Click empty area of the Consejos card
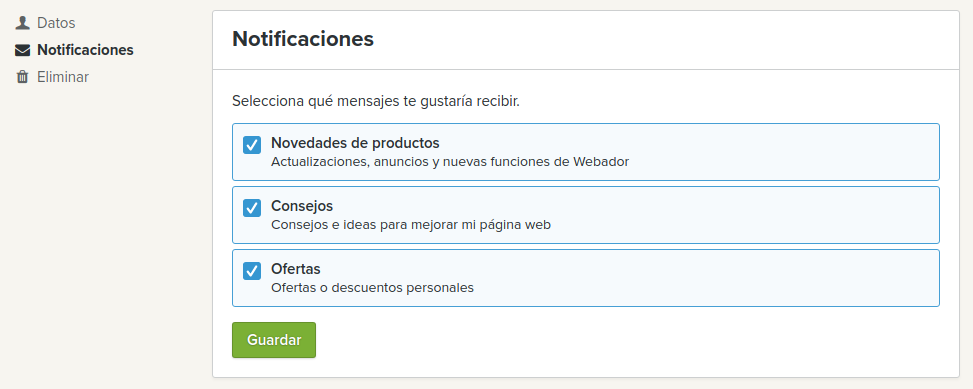The image size is (973, 389). tap(745, 215)
